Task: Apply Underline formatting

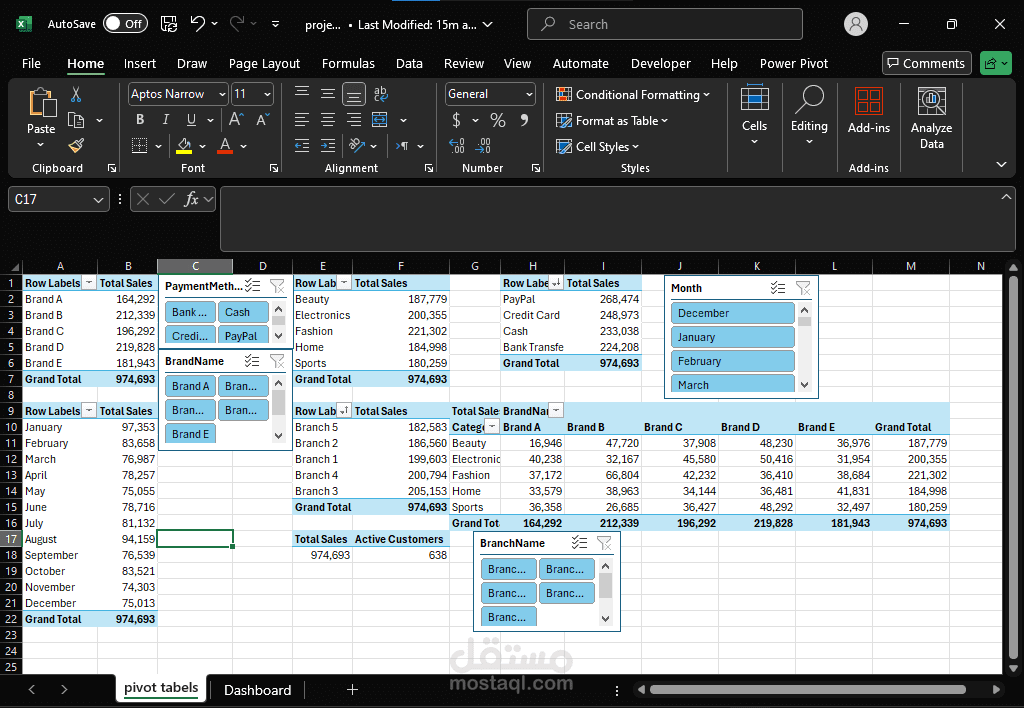Action: pyautogui.click(x=191, y=120)
